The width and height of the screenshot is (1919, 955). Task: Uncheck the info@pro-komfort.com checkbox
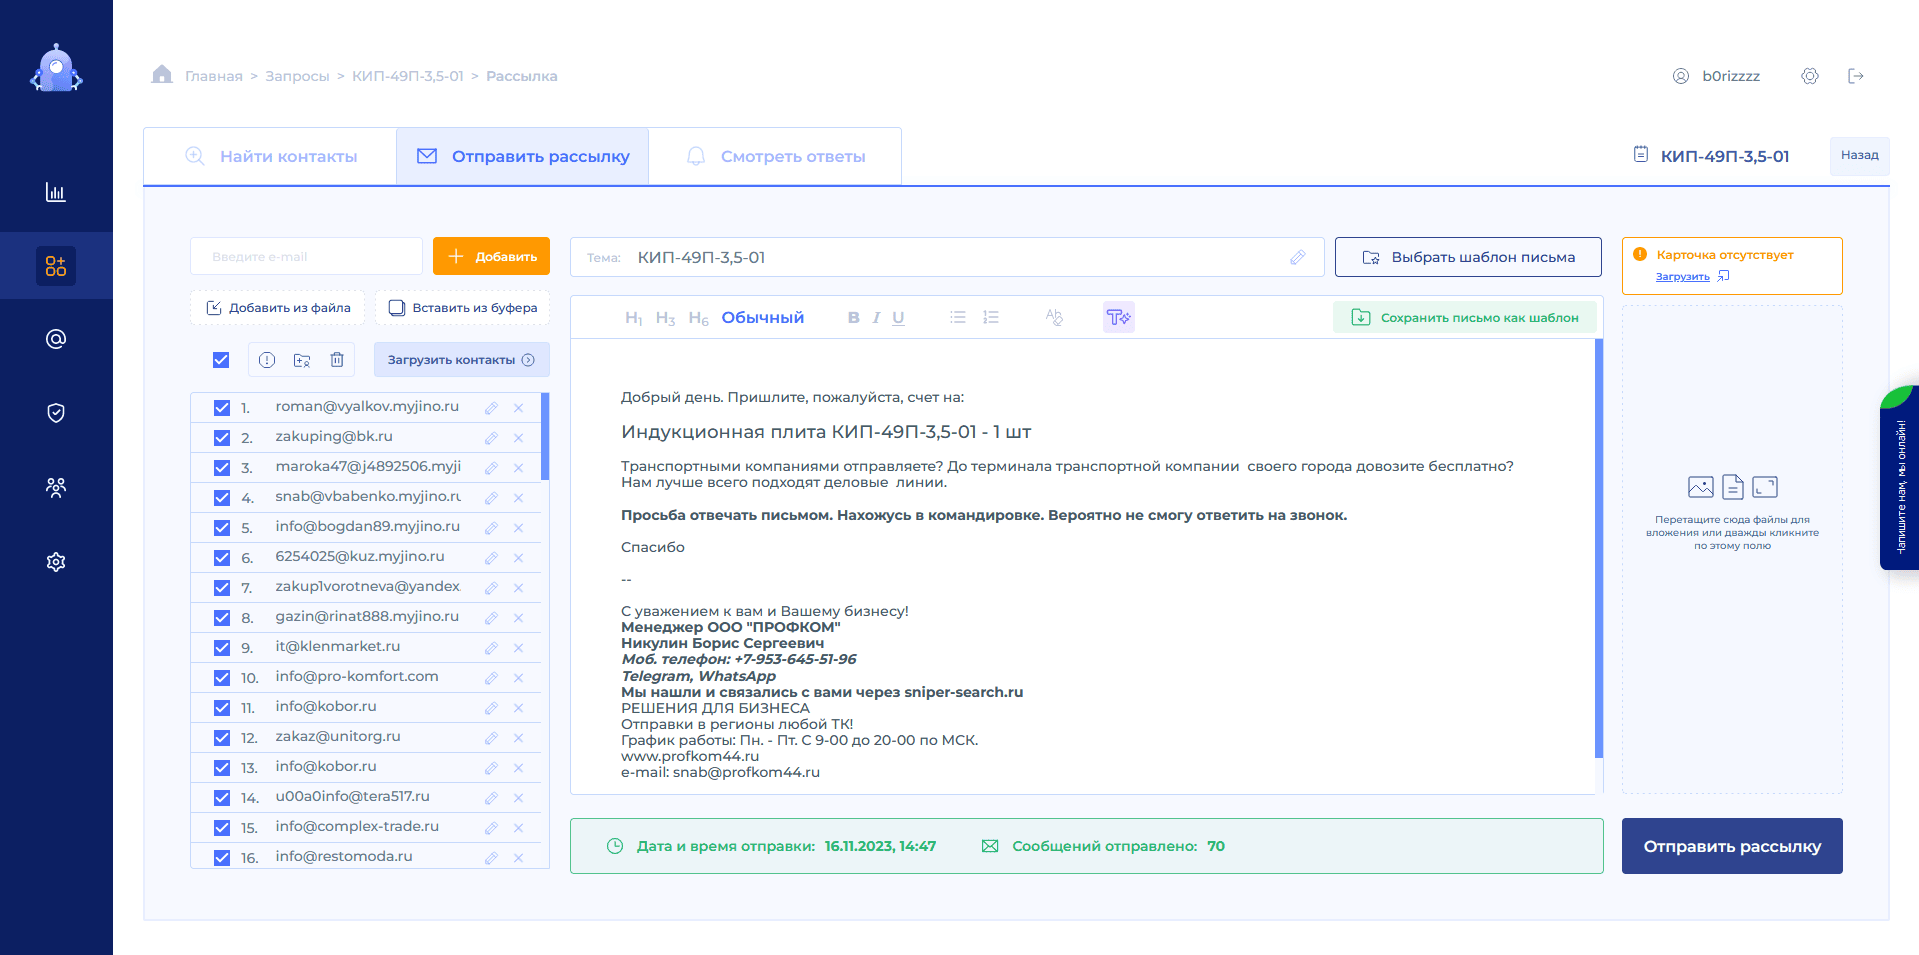[x=222, y=678]
